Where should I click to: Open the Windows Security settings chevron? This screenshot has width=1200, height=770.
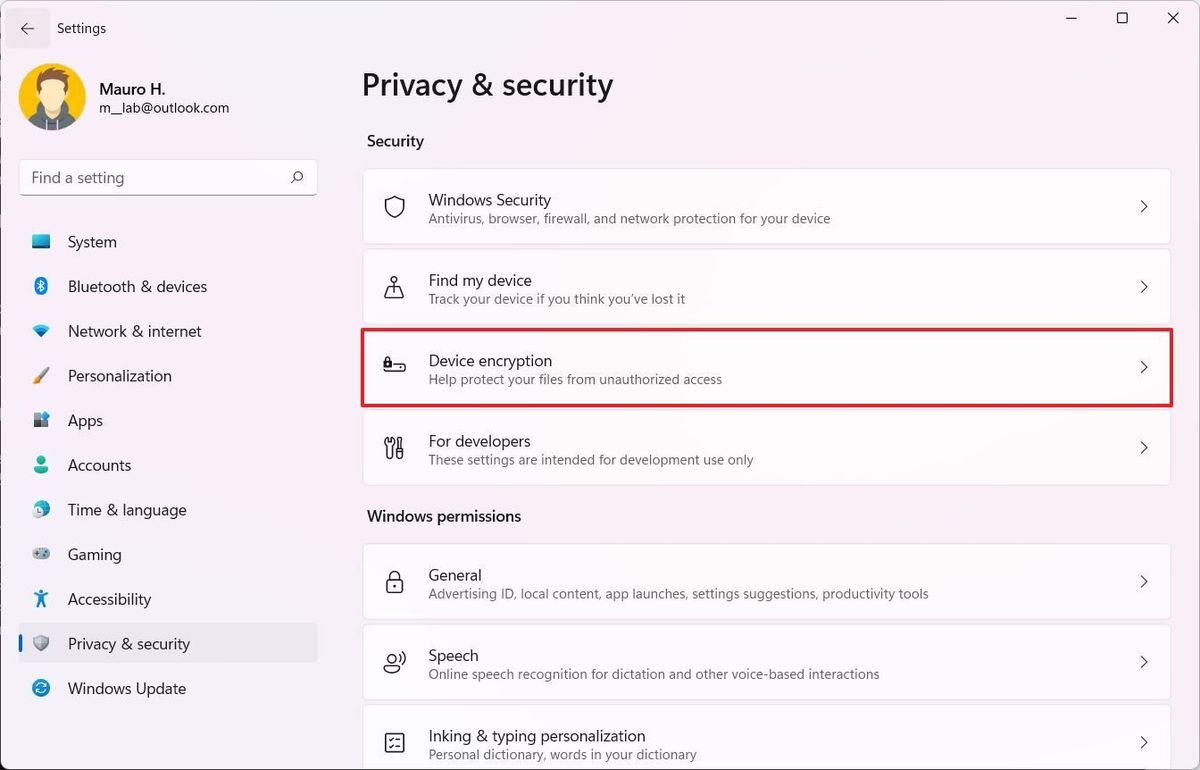pos(1144,206)
